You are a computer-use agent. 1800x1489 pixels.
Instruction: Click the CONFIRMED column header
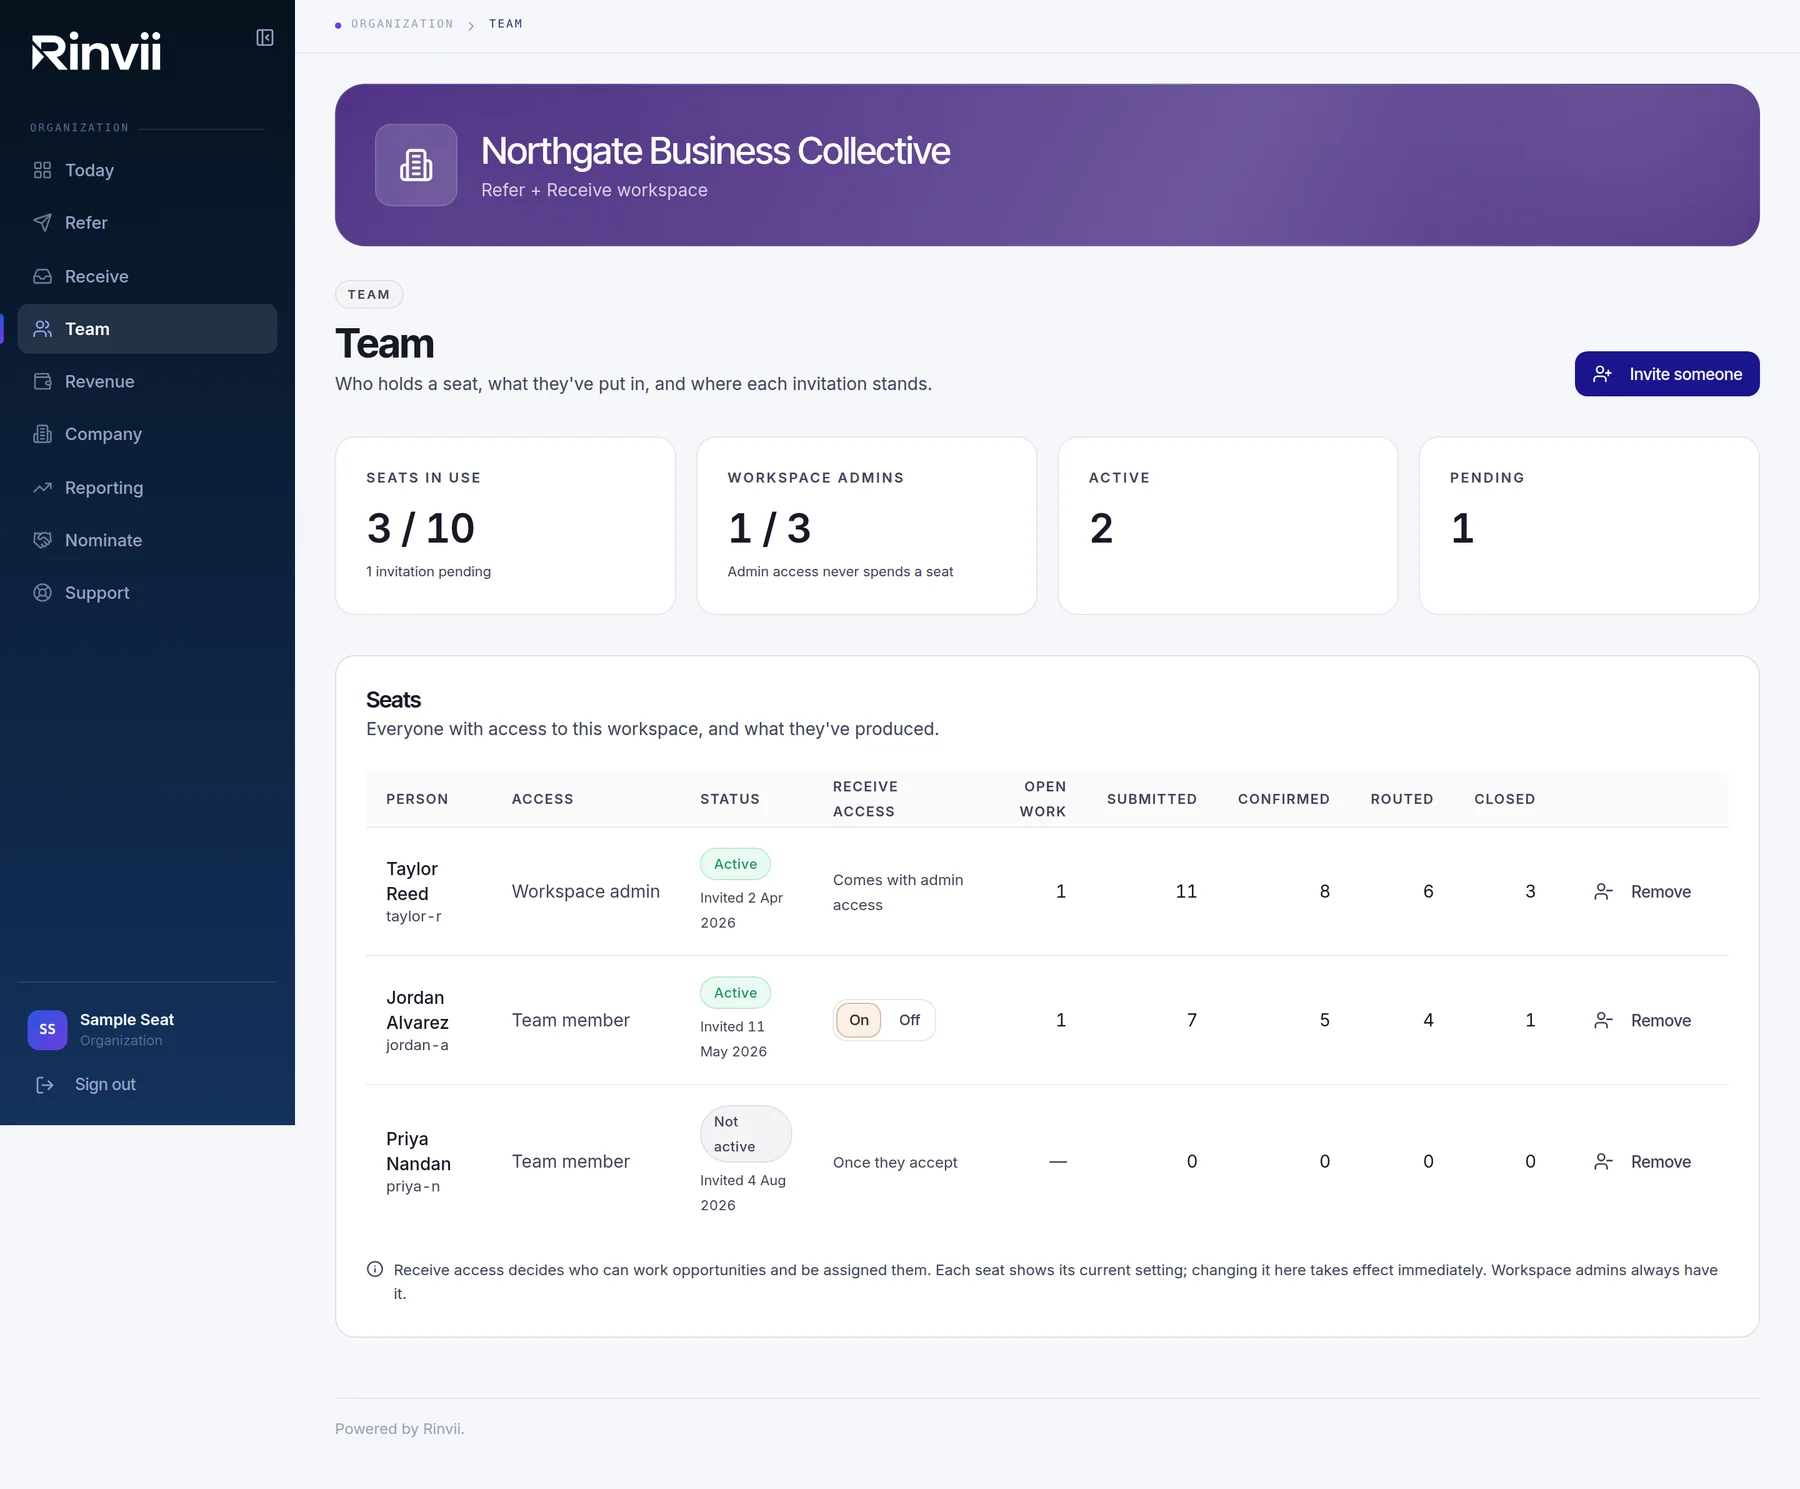[x=1284, y=799]
